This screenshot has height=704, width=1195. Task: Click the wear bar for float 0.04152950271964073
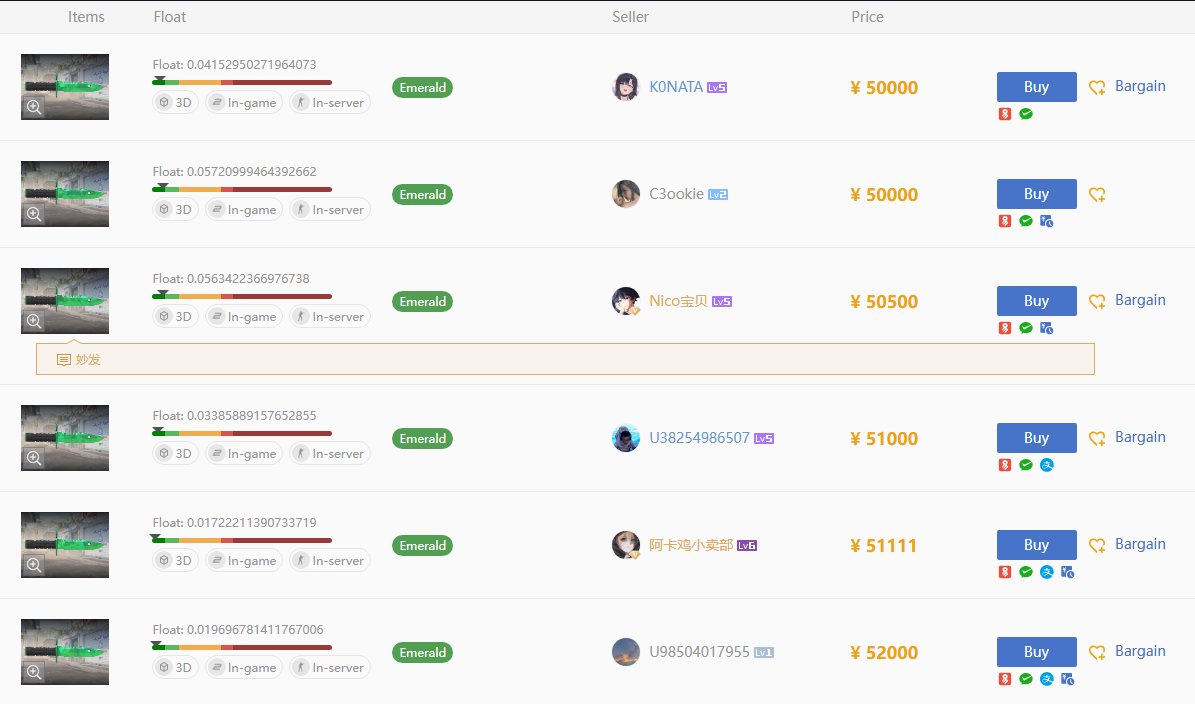pyautogui.click(x=242, y=82)
